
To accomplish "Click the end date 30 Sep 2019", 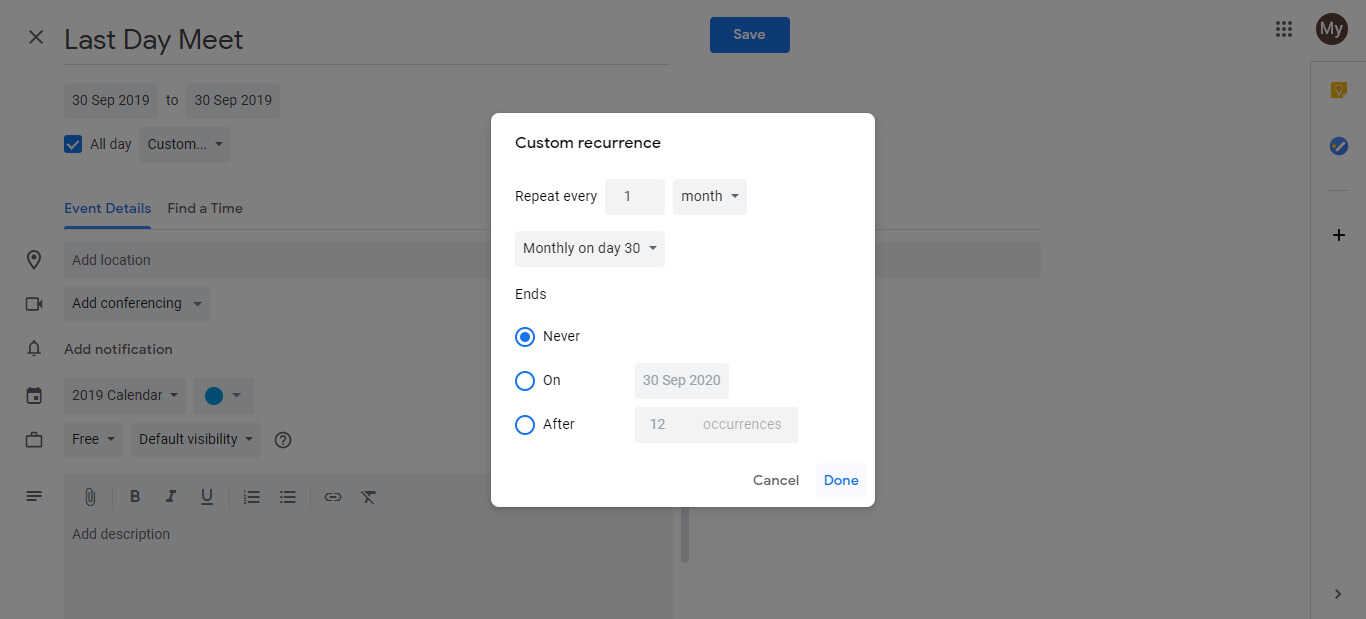I will click(233, 100).
